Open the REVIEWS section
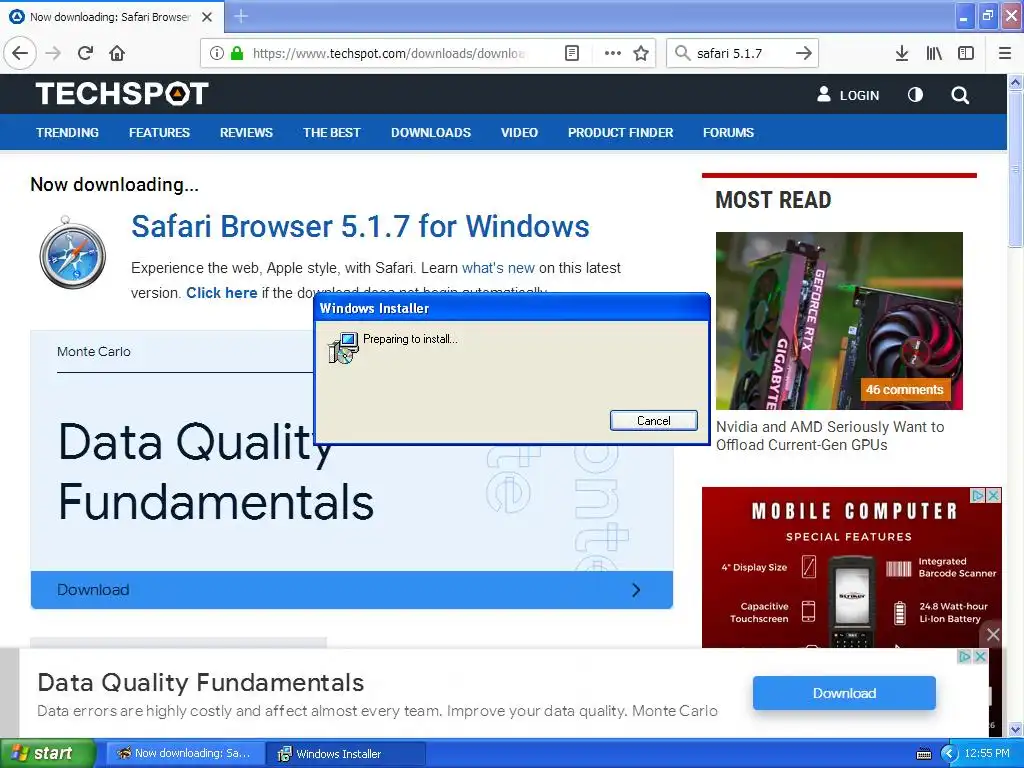Viewport: 1024px width, 768px height. 246,133
